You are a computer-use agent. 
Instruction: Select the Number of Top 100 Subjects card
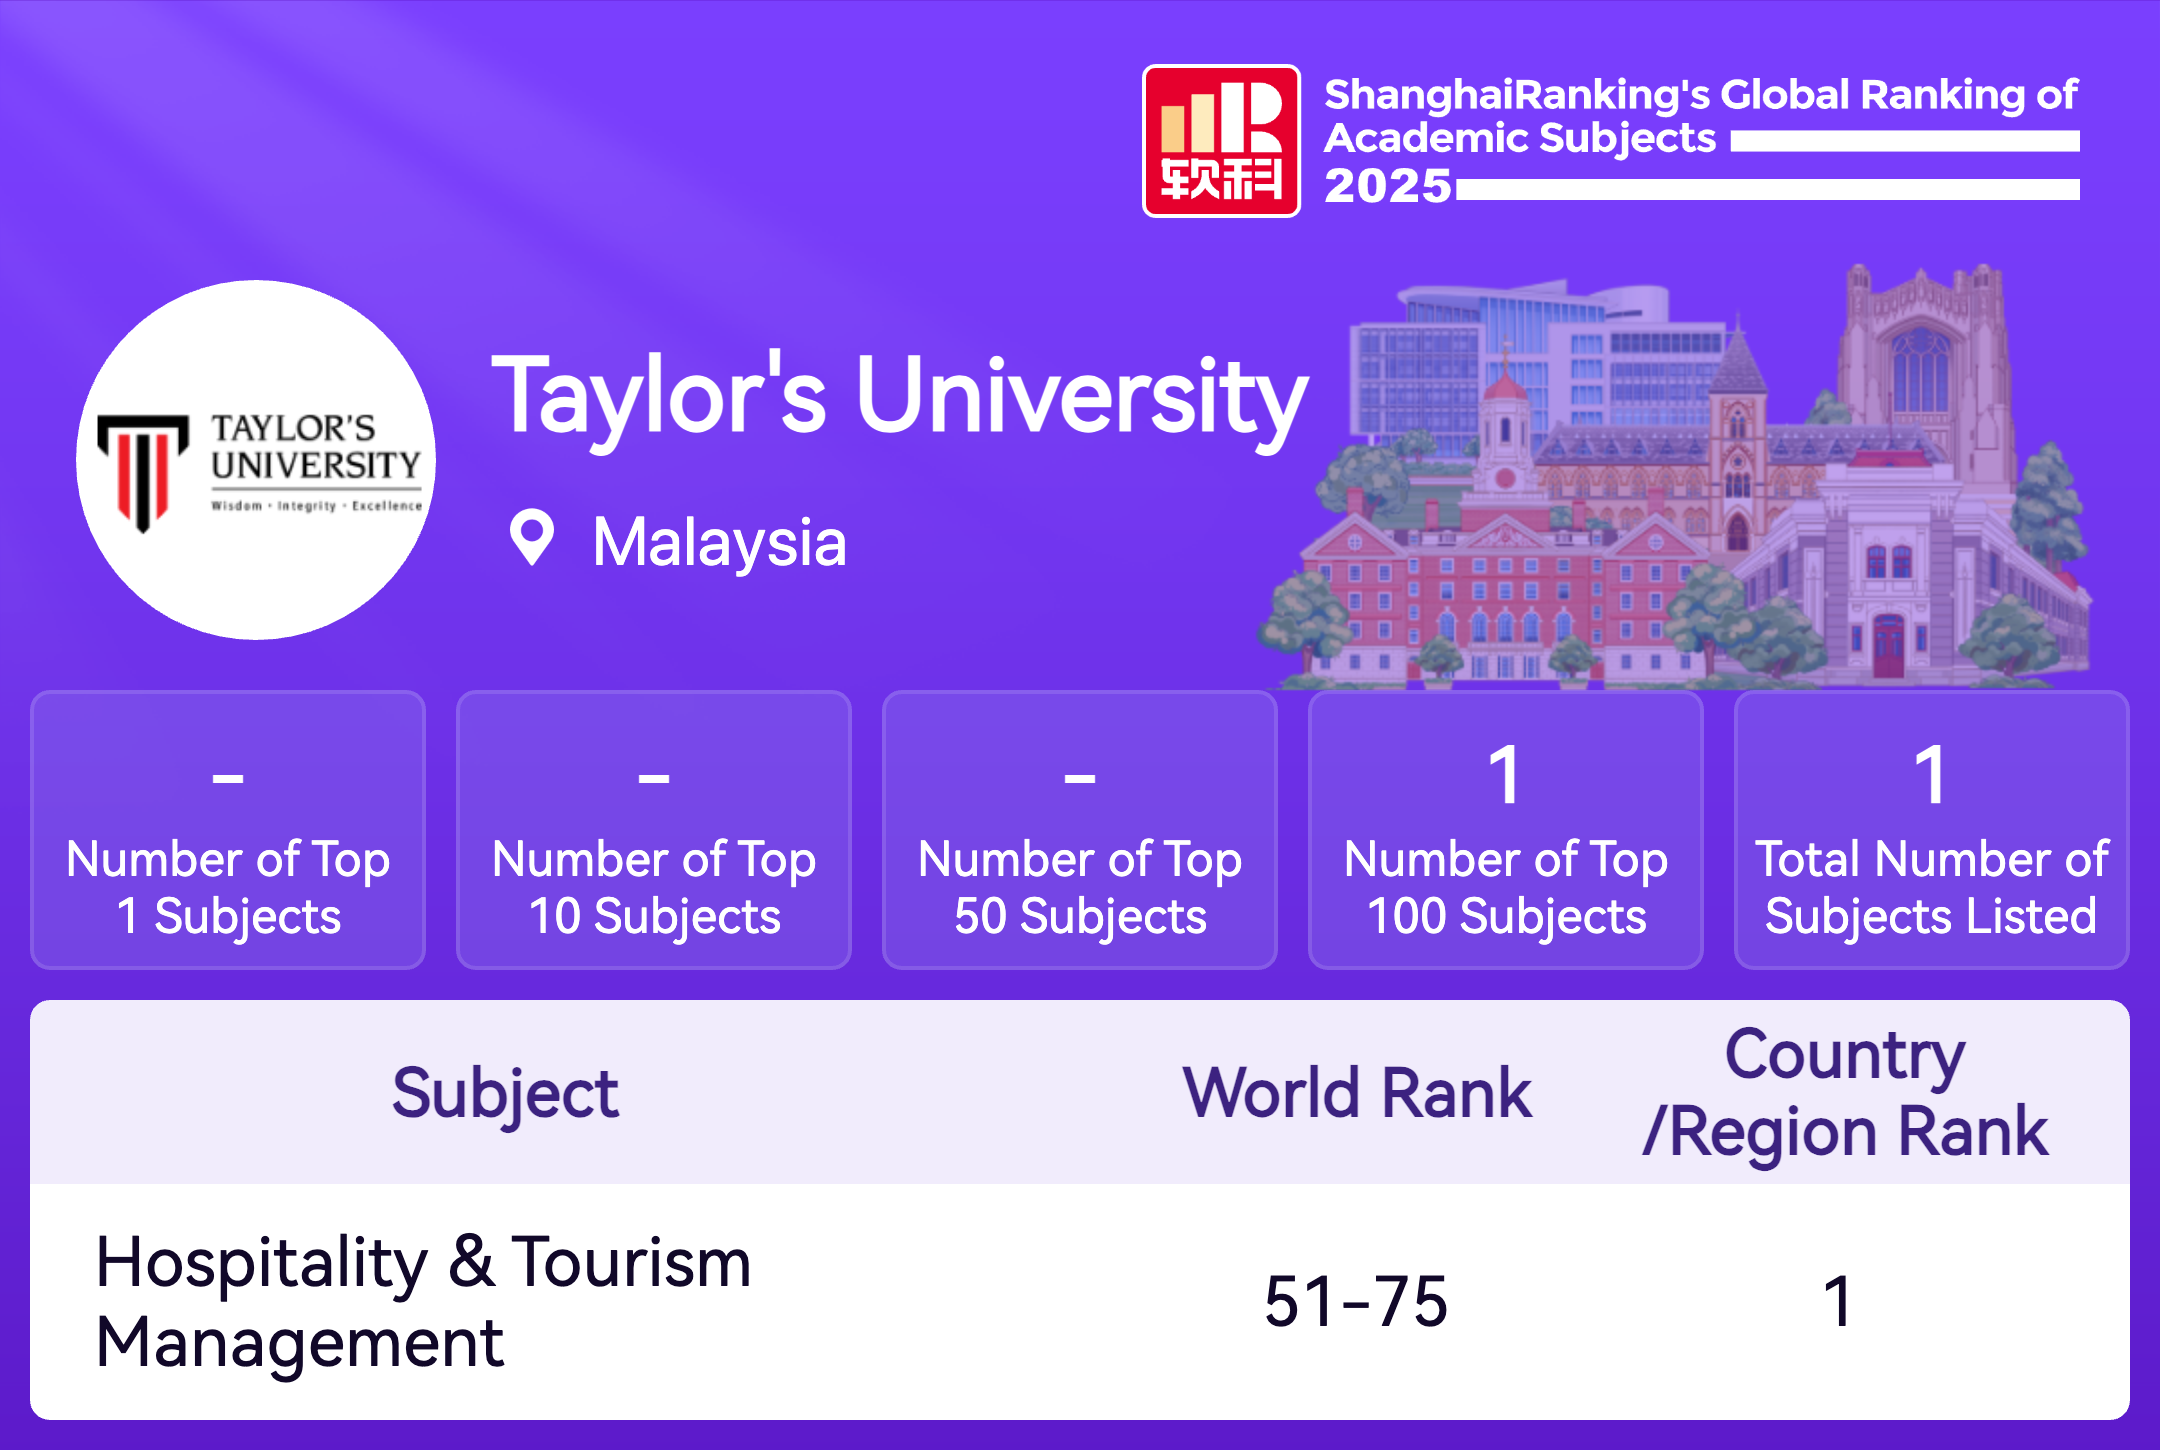[1506, 830]
